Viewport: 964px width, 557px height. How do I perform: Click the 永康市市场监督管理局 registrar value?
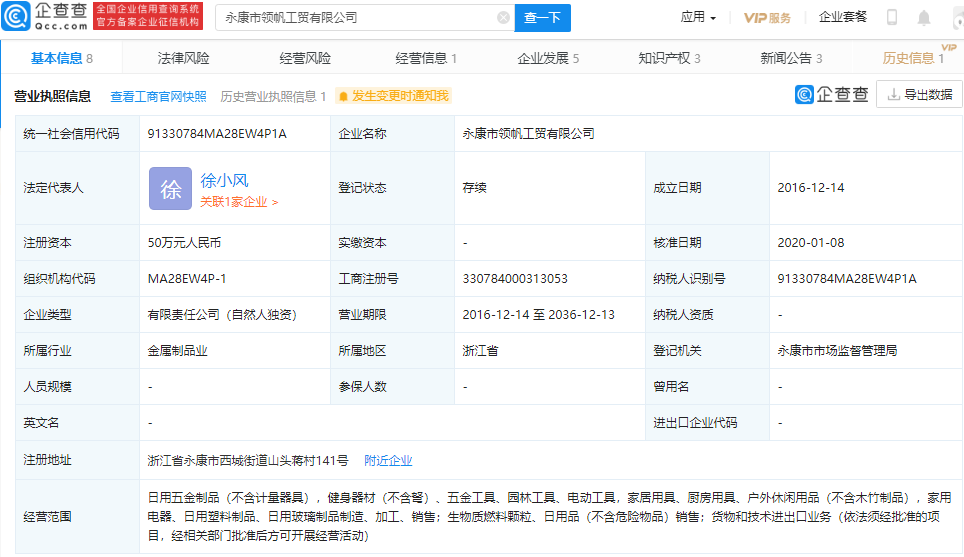(x=837, y=351)
